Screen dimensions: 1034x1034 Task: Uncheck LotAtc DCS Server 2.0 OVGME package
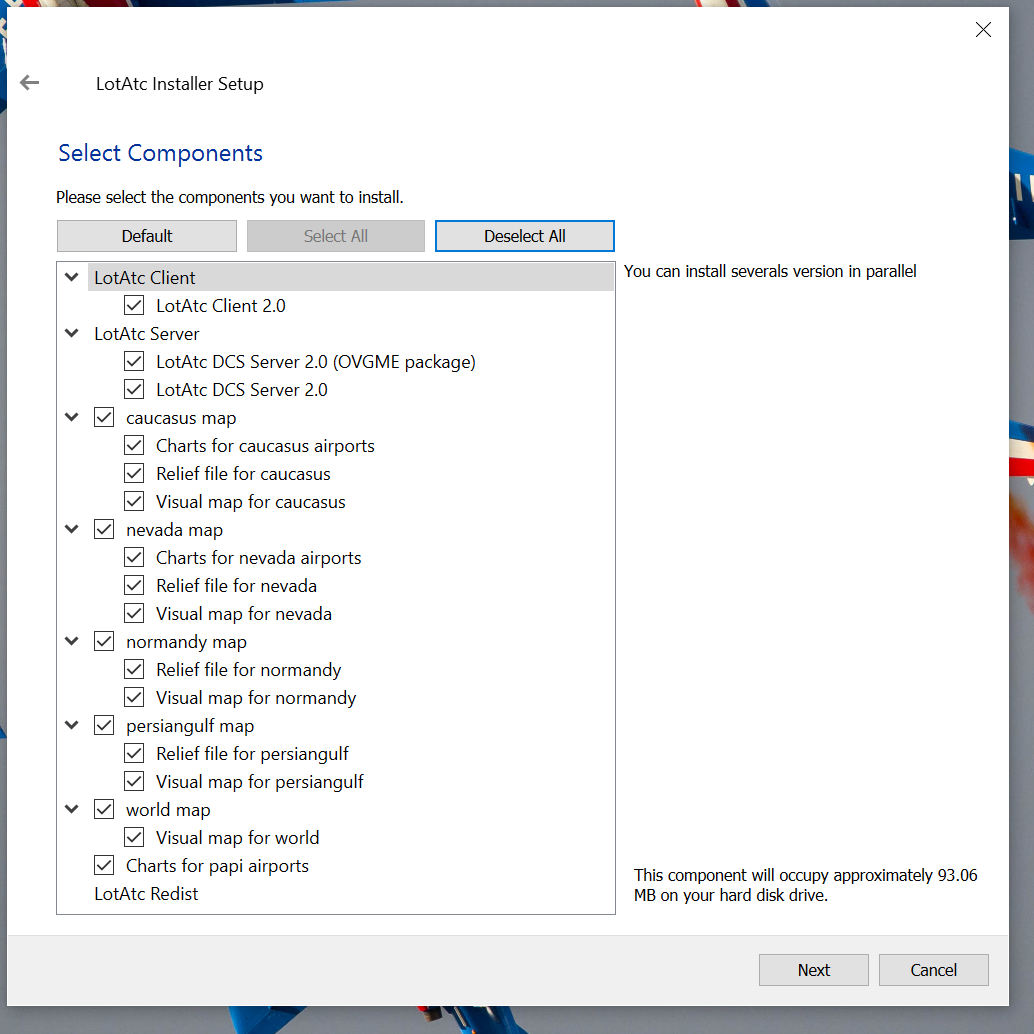(x=133, y=361)
